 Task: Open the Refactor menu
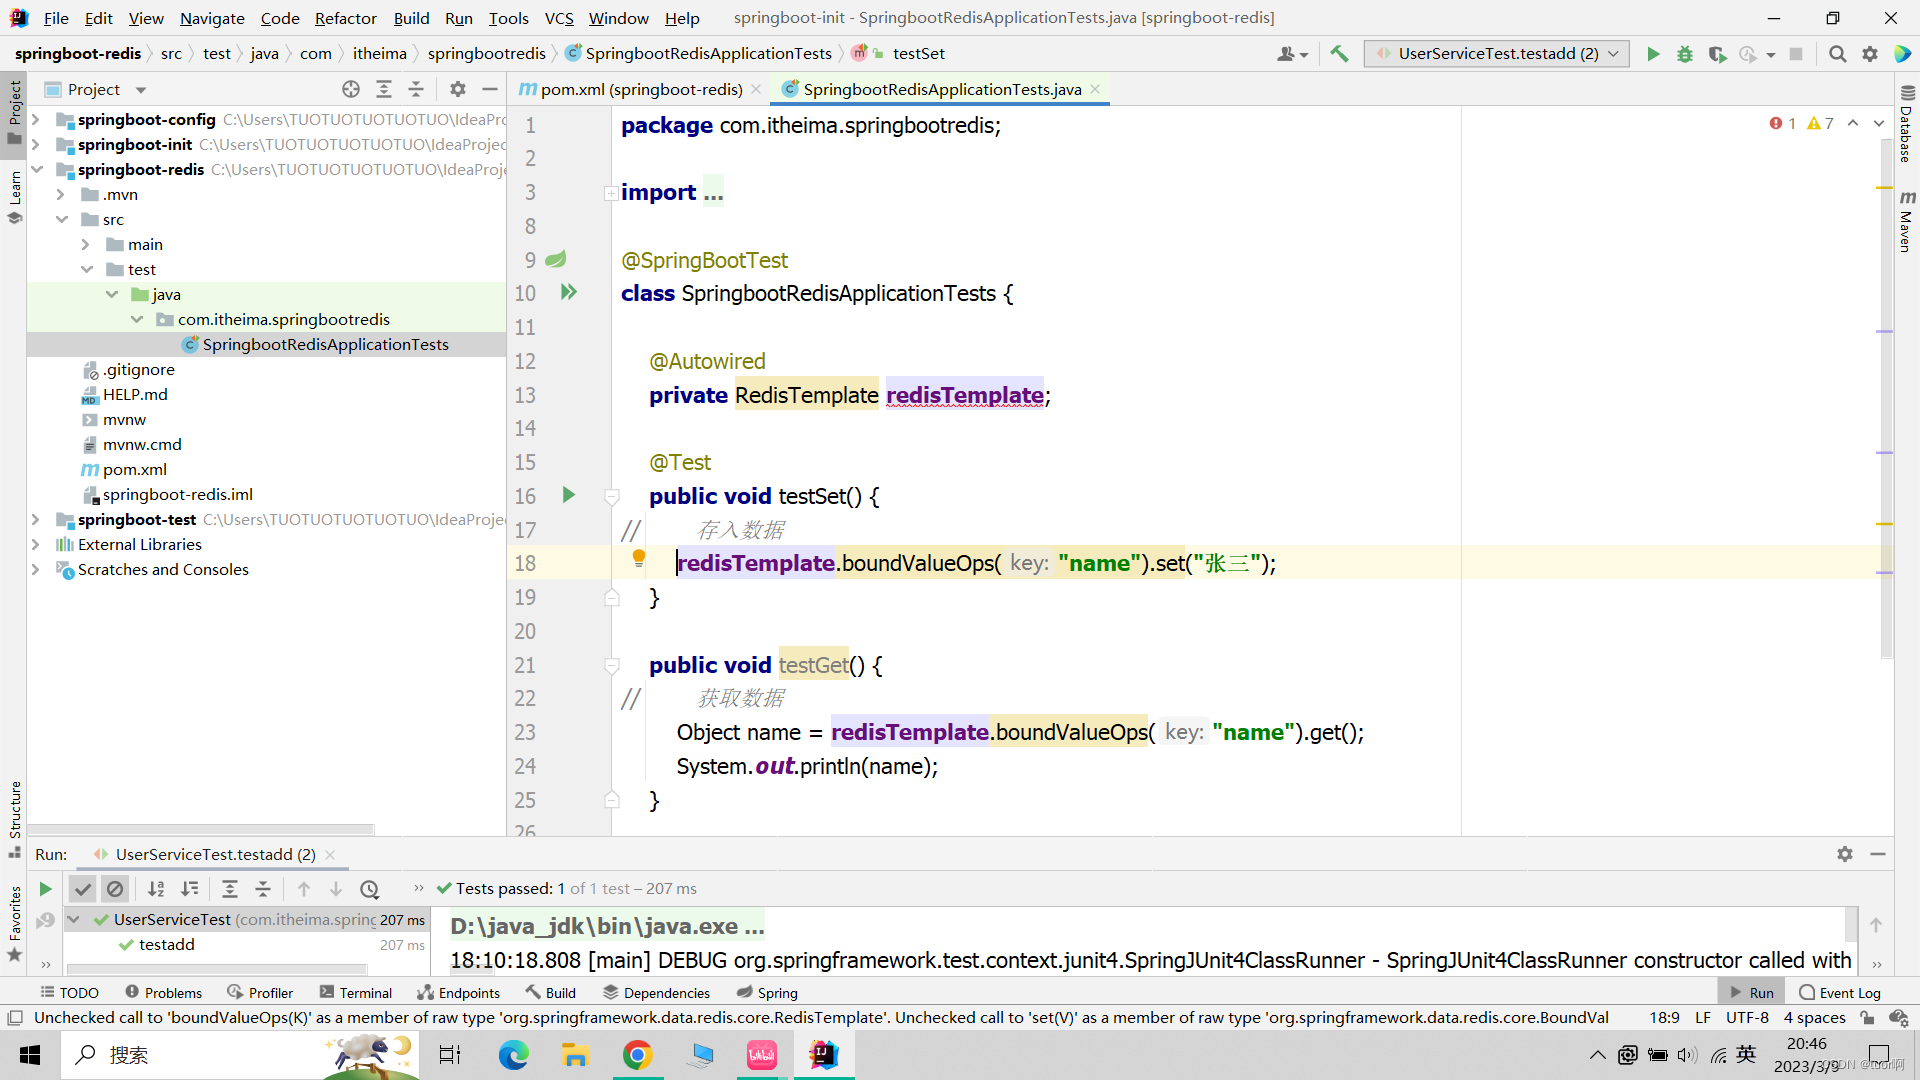point(345,18)
